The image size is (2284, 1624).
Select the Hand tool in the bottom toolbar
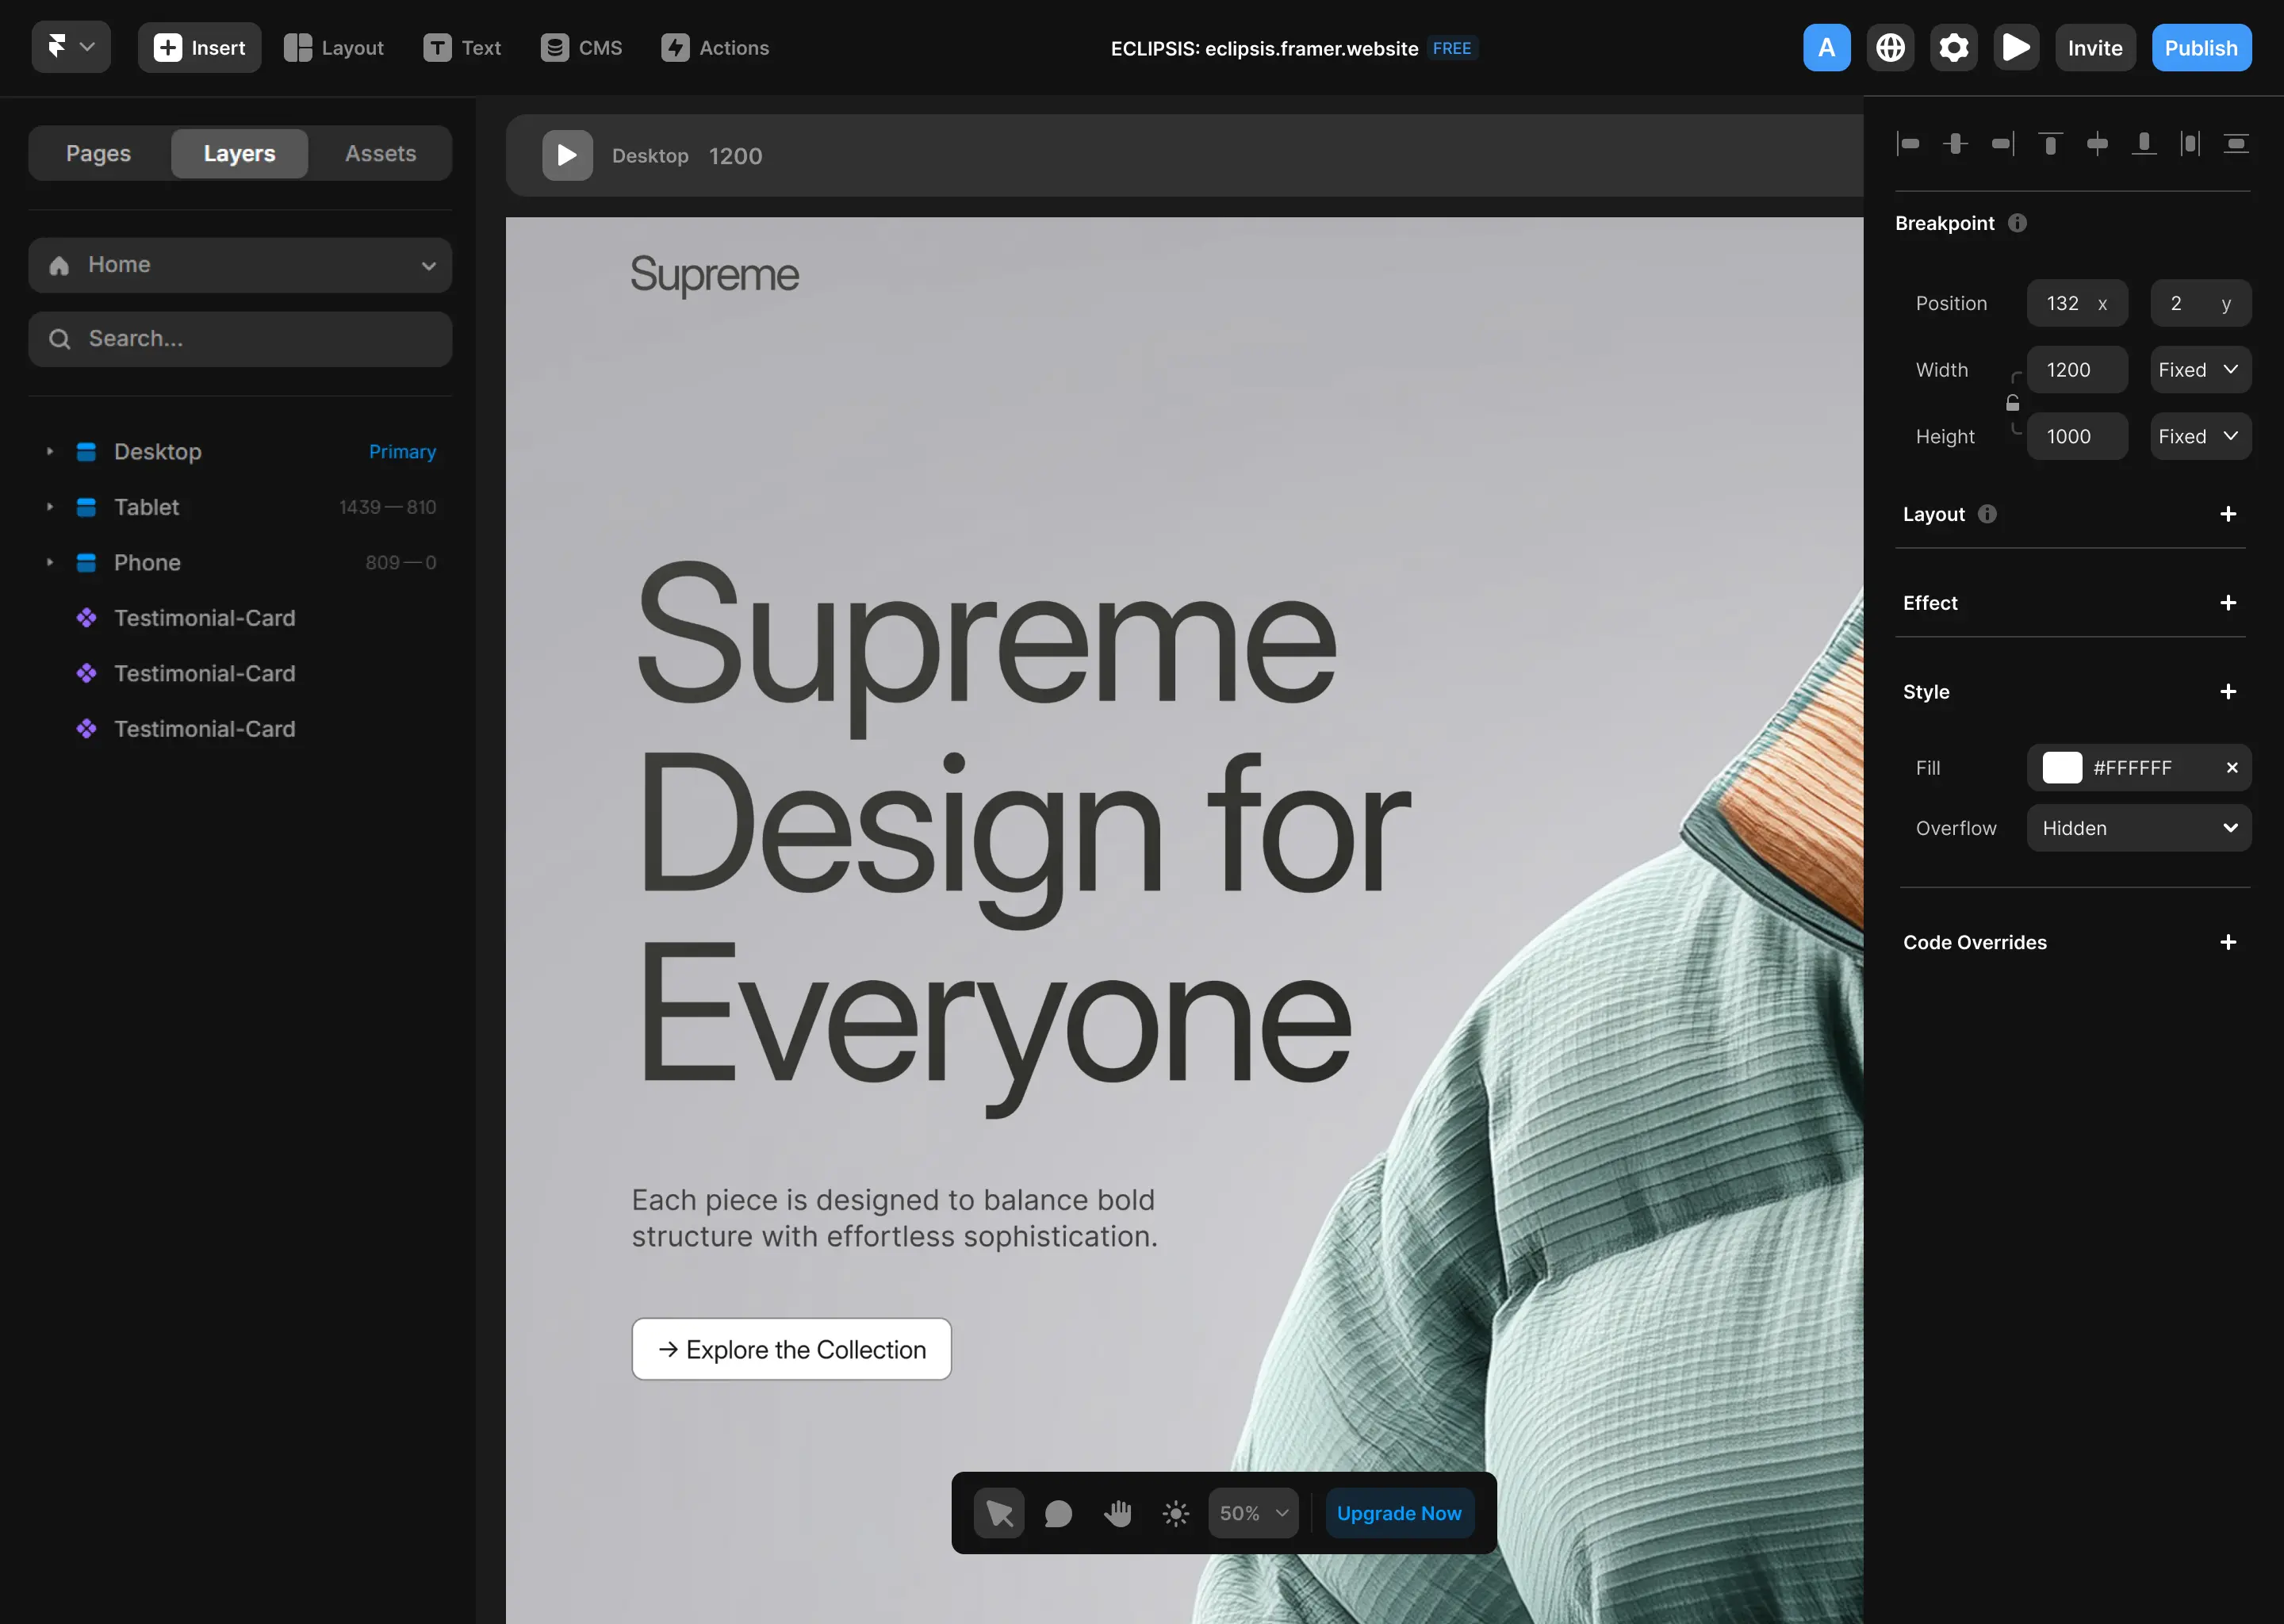(1117, 1512)
